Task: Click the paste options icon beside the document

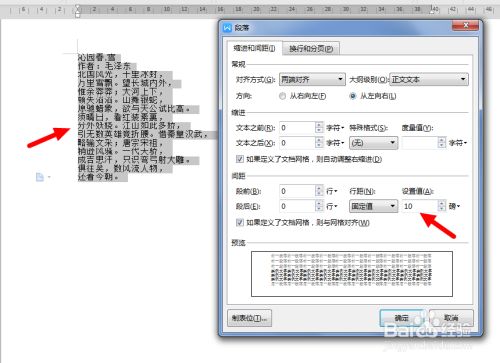Action: click(40, 177)
